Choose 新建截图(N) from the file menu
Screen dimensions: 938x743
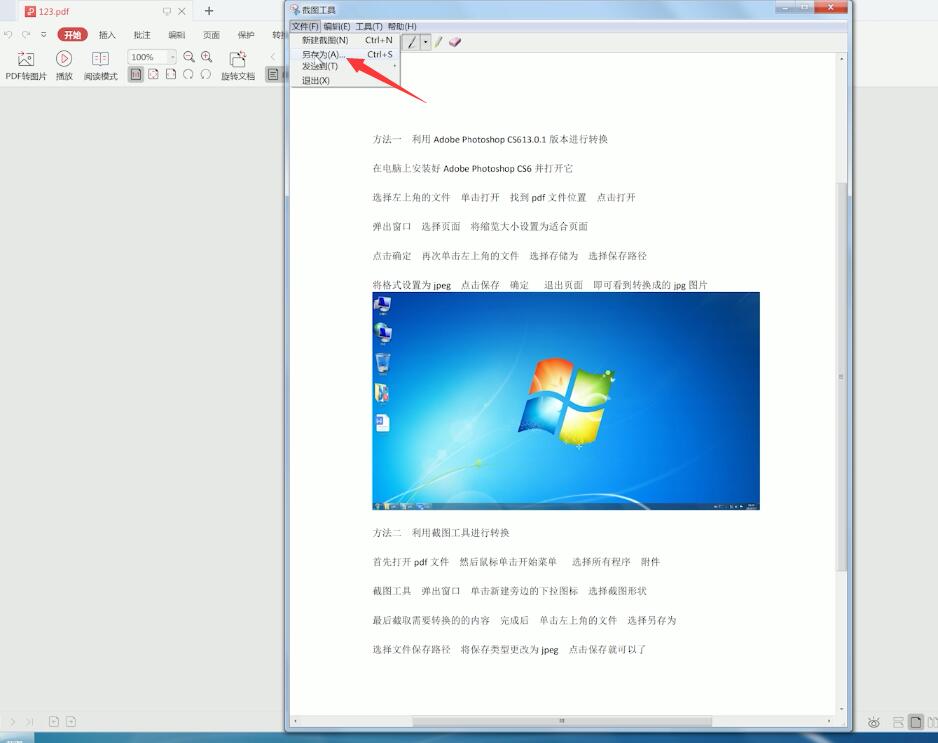click(x=346, y=40)
